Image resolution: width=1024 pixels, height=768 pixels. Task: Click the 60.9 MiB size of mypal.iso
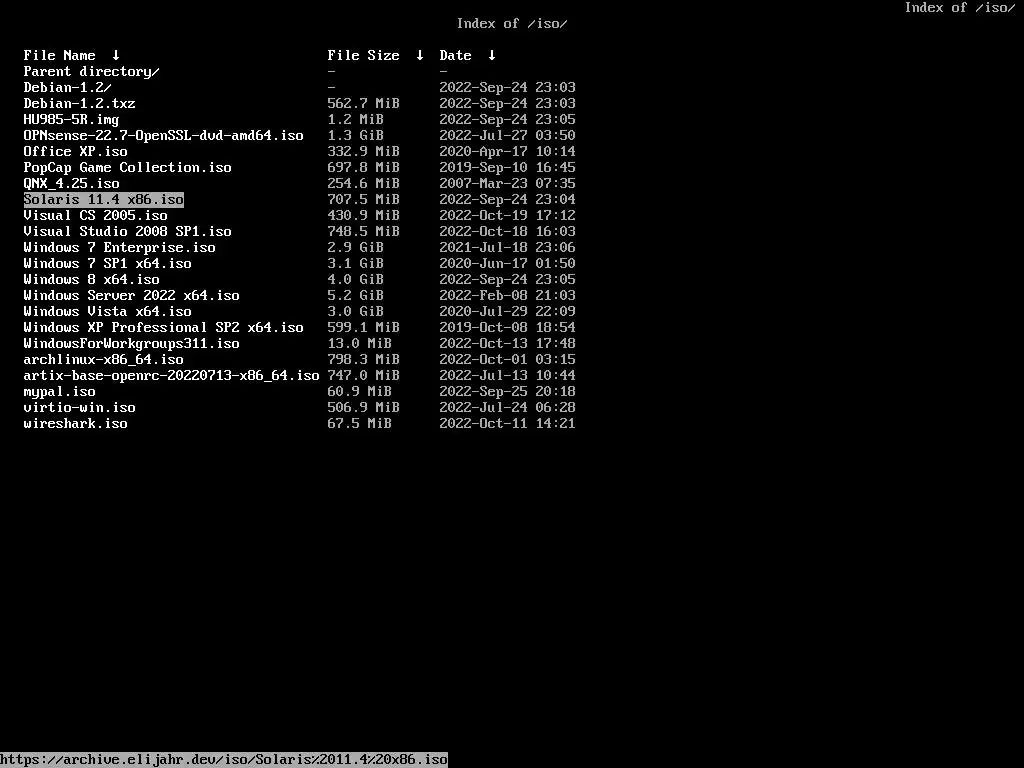[x=359, y=391]
